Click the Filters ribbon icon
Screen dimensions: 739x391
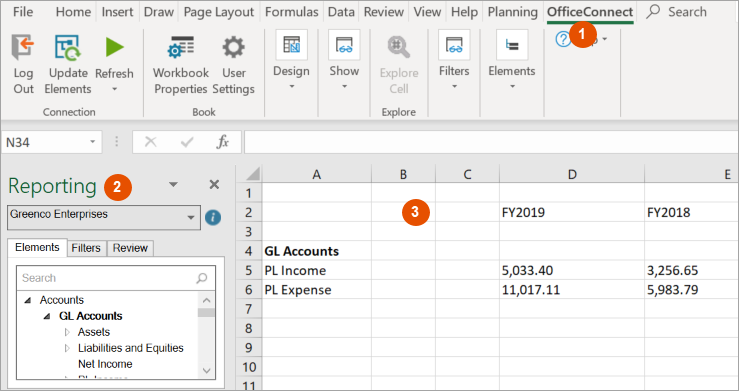(x=454, y=45)
